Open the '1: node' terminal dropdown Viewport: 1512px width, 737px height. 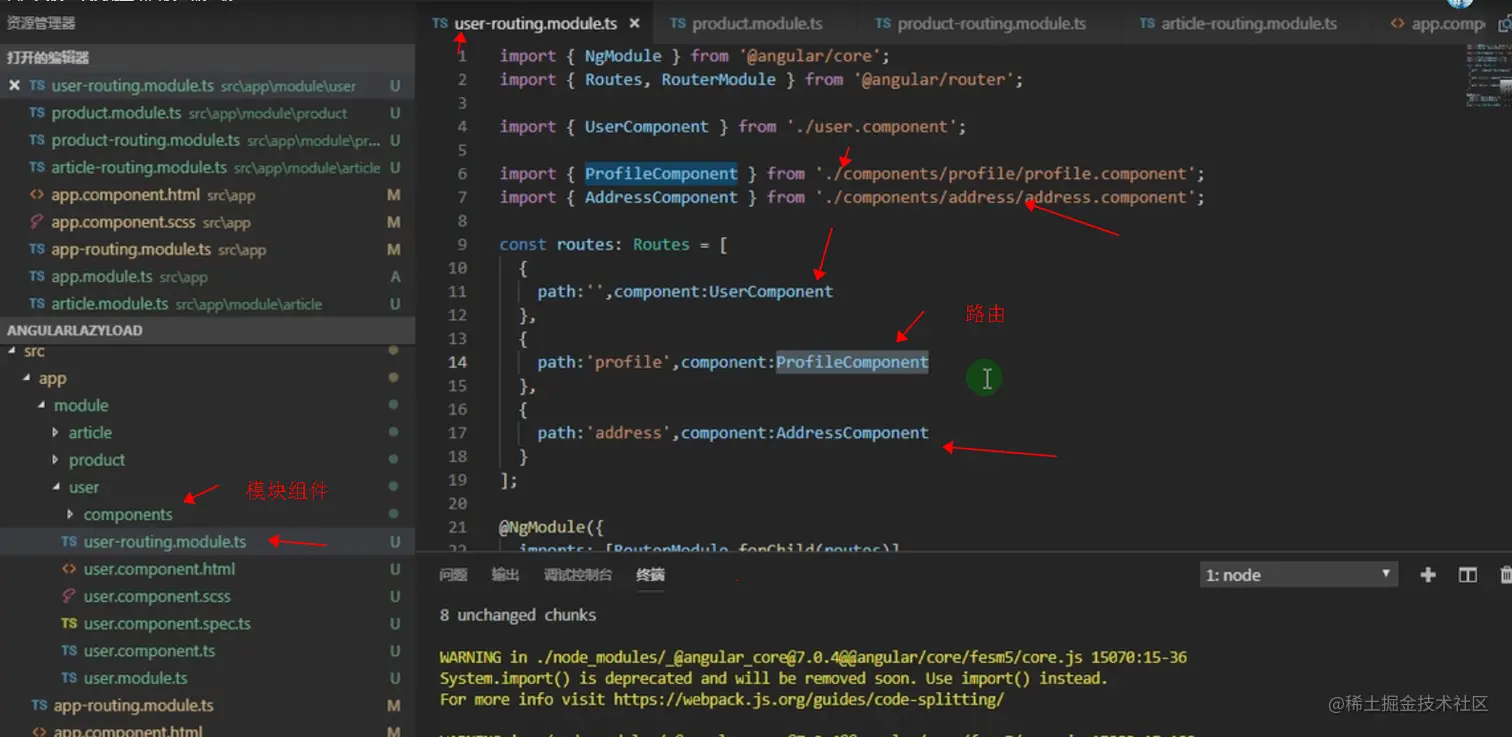click(1298, 575)
